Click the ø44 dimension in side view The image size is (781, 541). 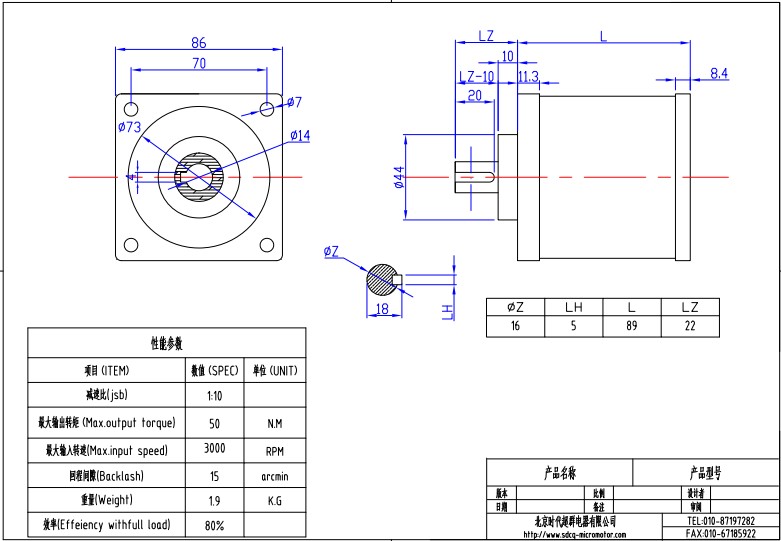point(398,177)
